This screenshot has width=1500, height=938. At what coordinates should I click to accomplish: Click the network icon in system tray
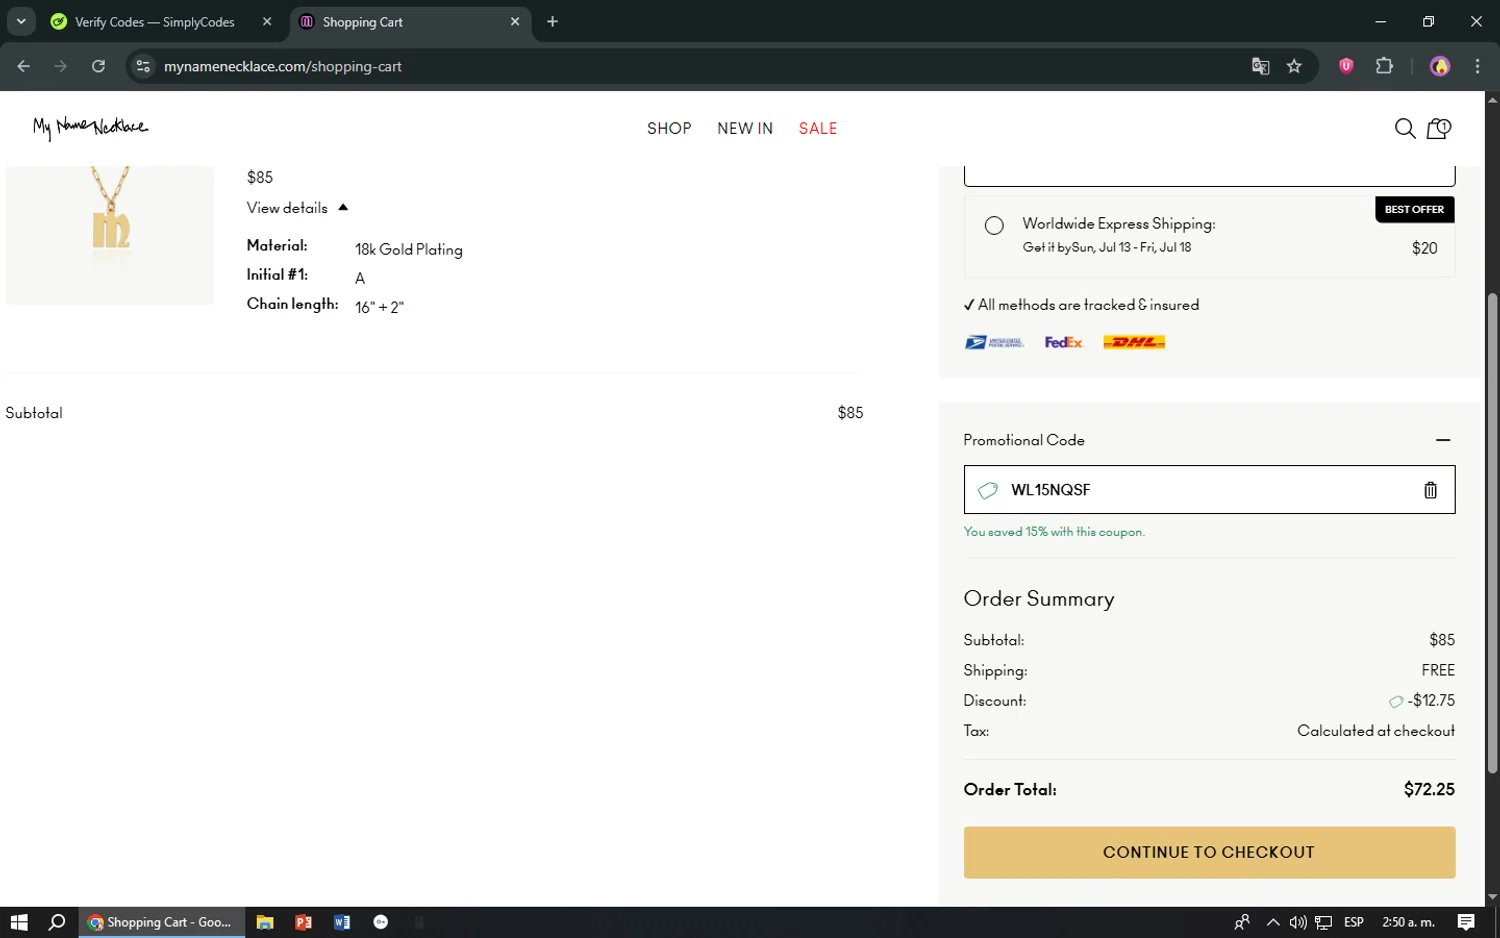click(x=1323, y=922)
